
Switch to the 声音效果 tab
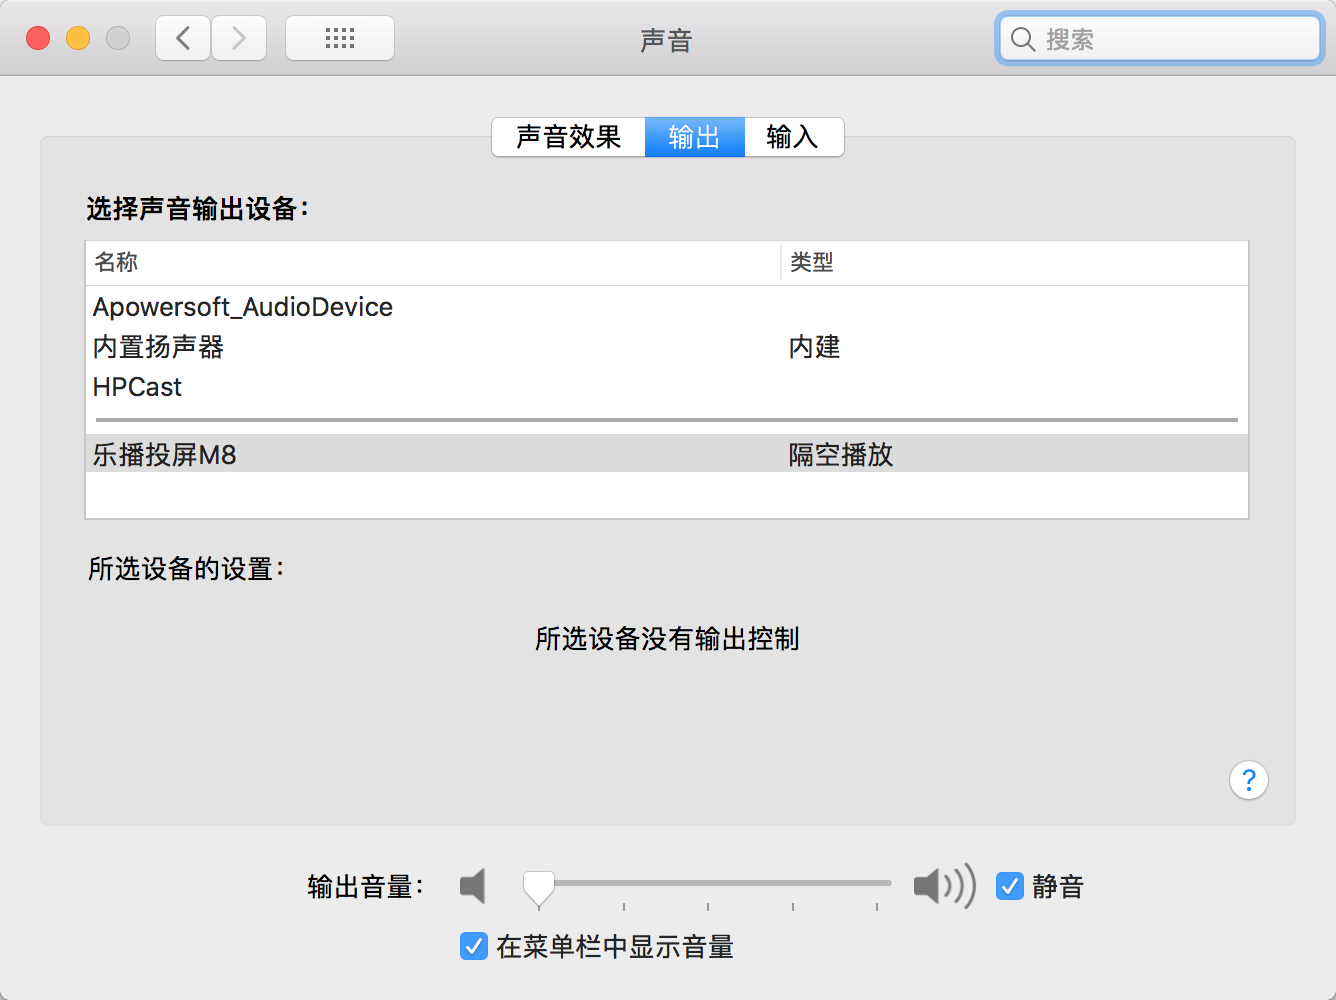tap(569, 137)
